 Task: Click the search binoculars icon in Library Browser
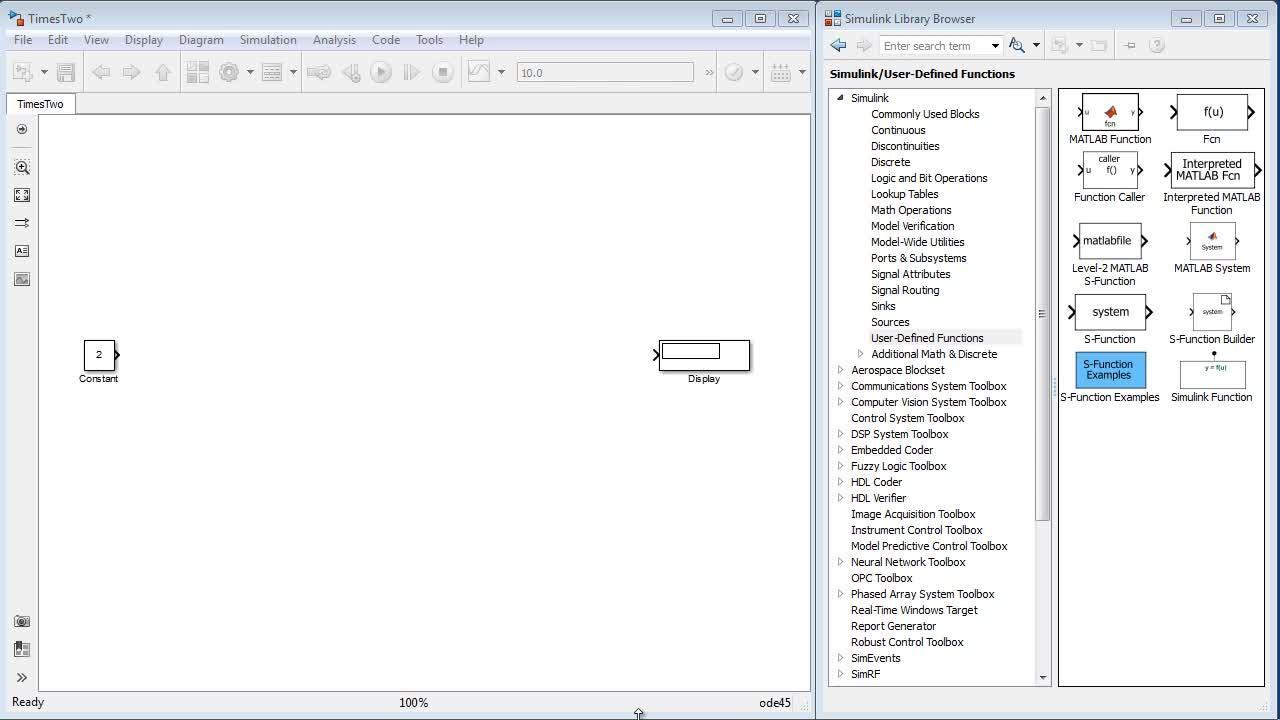[1017, 45]
